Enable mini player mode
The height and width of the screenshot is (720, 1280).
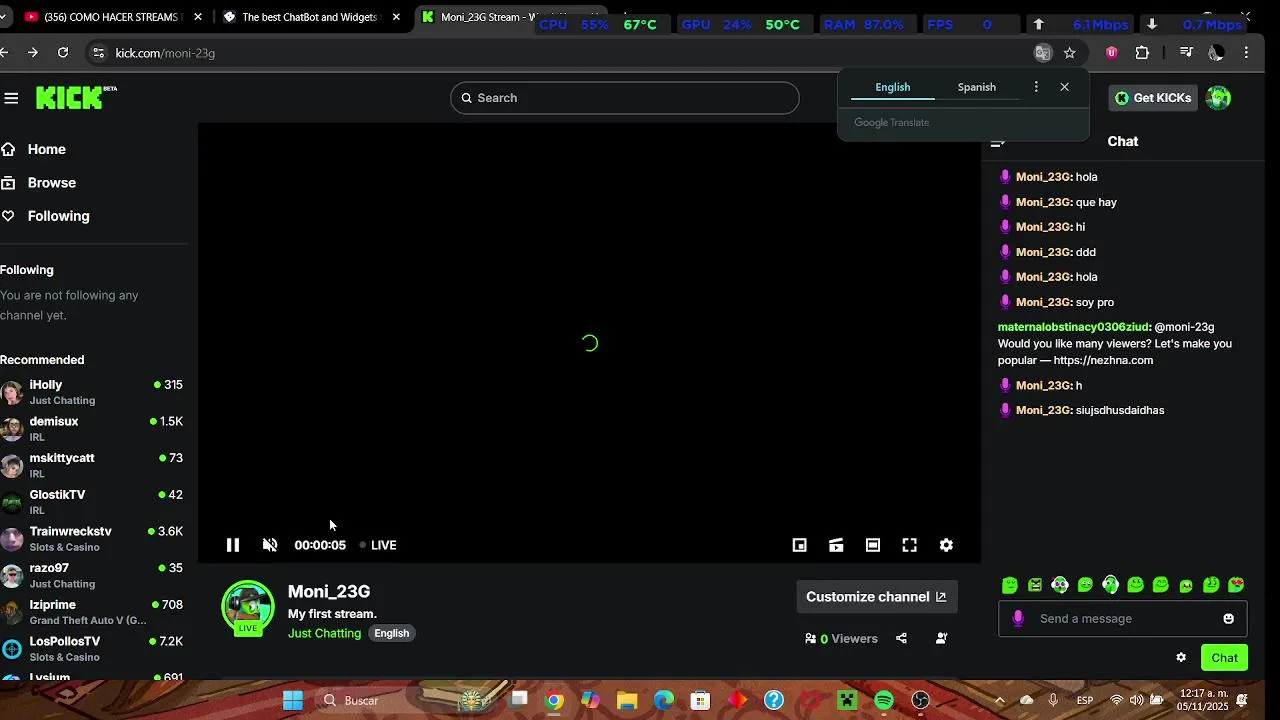click(799, 545)
